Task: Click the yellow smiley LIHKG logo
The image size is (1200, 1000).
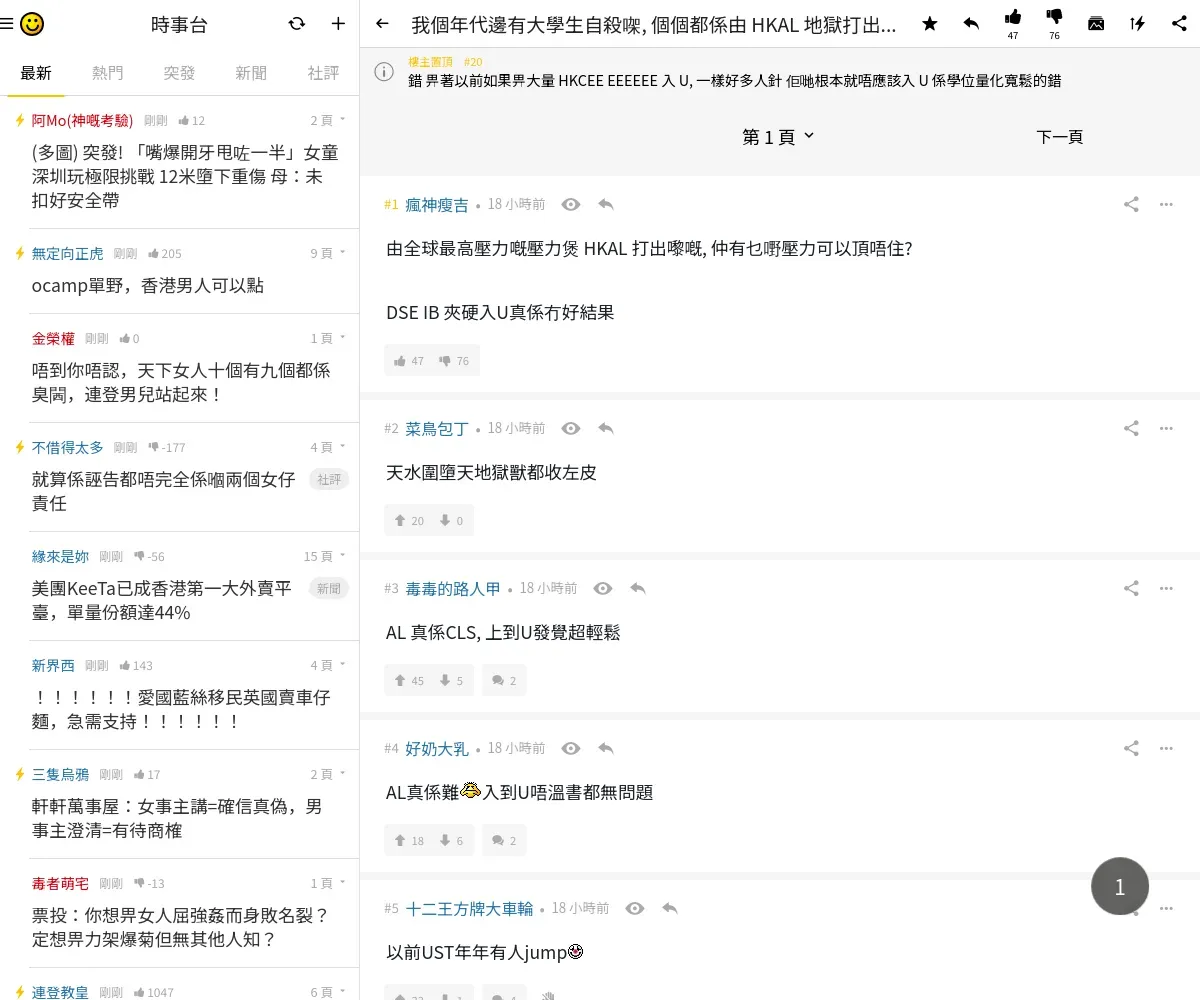Action: [32, 24]
